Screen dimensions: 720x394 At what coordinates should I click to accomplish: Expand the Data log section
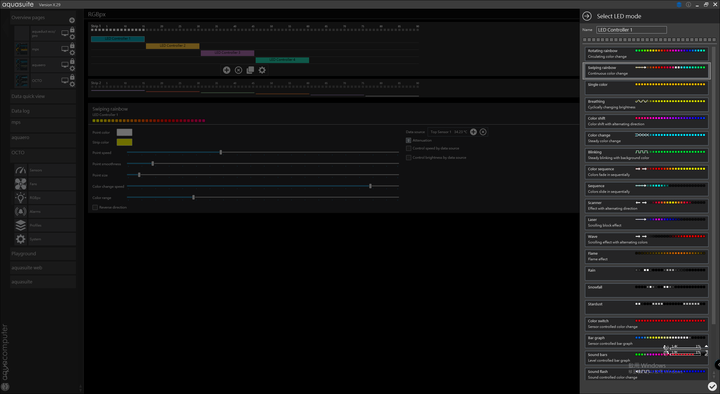[x=43, y=111]
